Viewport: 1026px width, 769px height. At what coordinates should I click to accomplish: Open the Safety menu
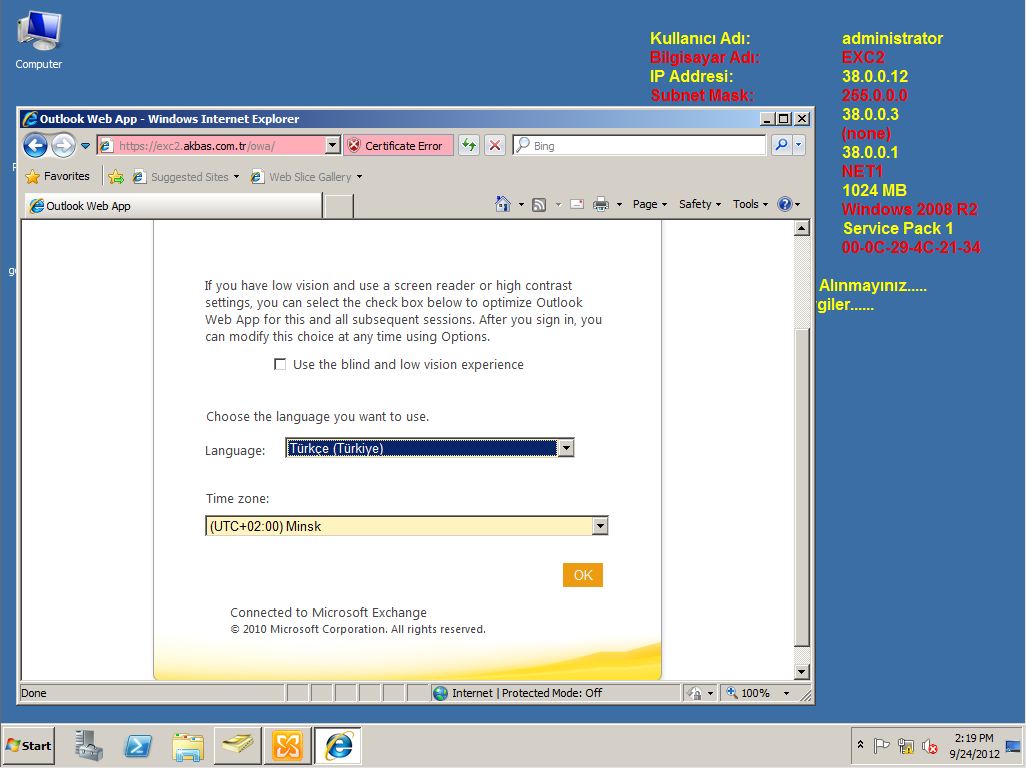pos(699,204)
